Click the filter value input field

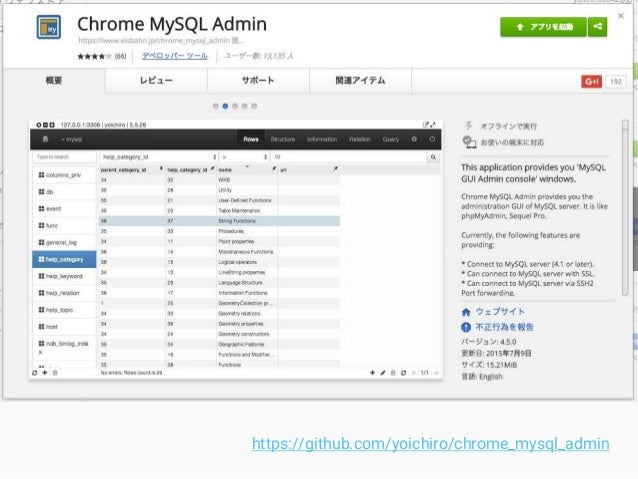[x=349, y=157]
